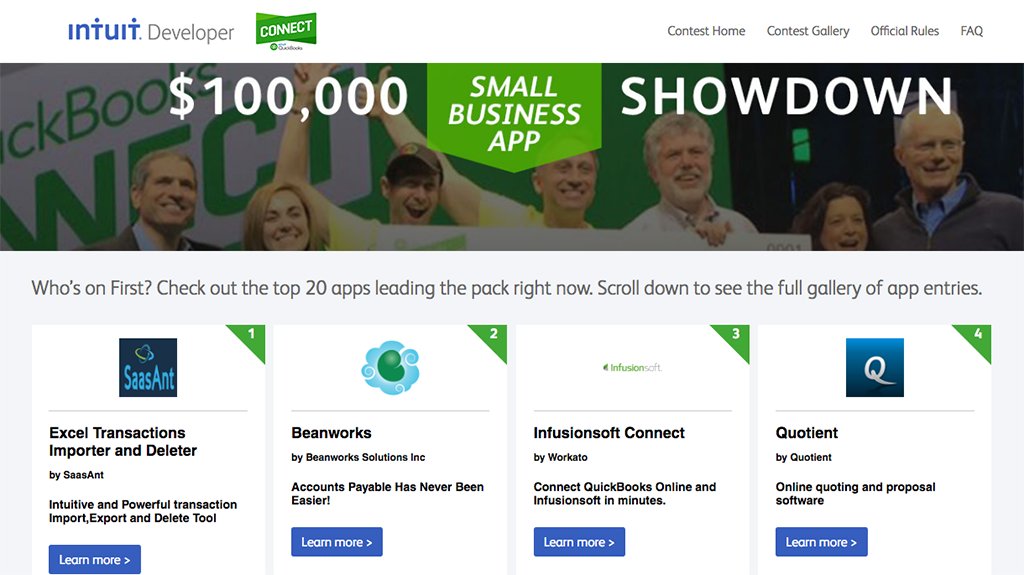Image resolution: width=1024 pixels, height=575 pixels.
Task: Open the FAQ page link
Action: 971,31
